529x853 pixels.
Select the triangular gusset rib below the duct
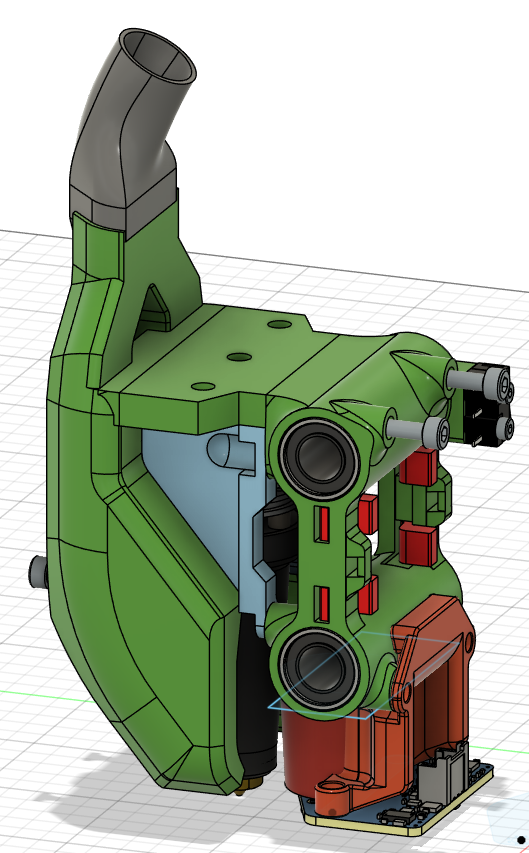[154, 309]
